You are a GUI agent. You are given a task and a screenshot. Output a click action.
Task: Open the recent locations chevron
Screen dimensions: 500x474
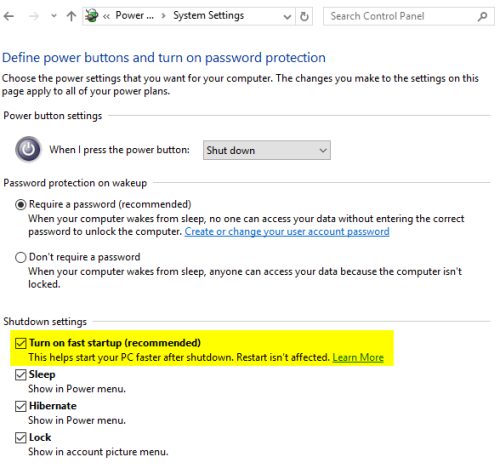click(54, 16)
